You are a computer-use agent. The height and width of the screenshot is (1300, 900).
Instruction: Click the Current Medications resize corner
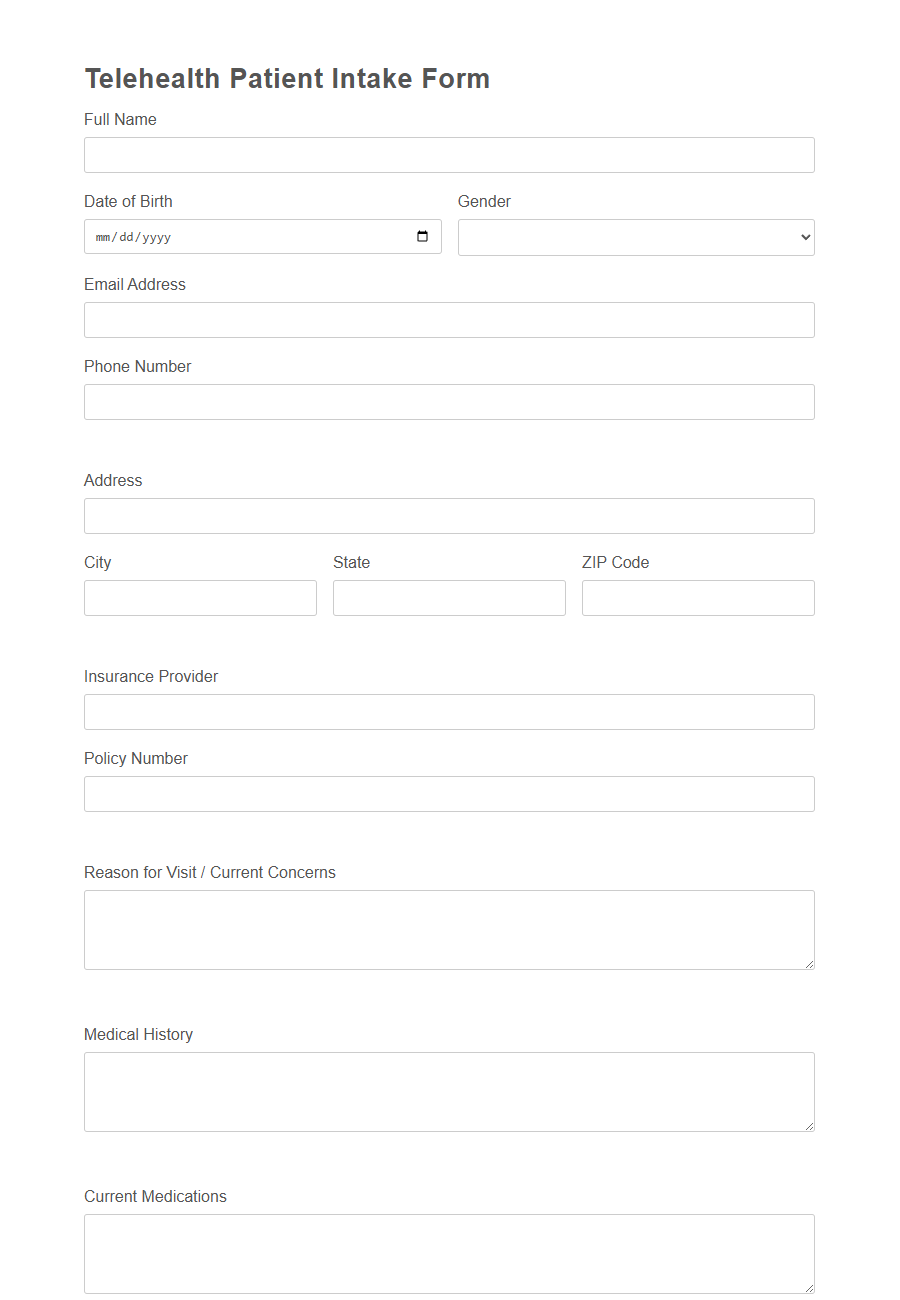809,1288
